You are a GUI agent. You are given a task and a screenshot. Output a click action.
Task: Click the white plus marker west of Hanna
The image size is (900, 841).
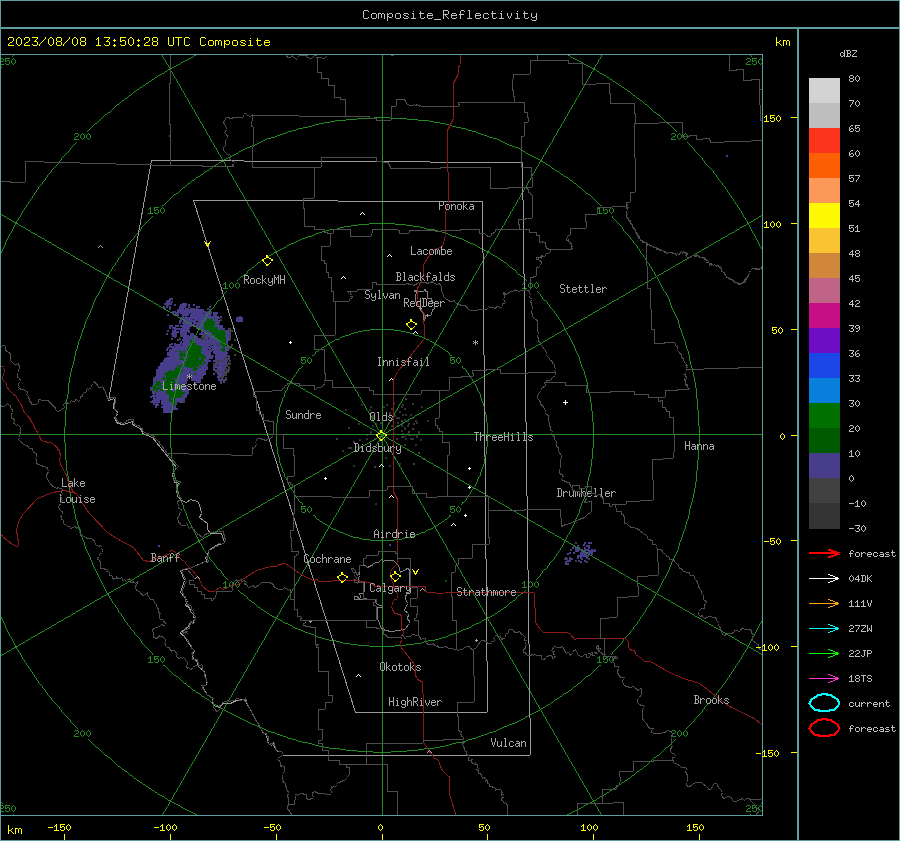pyautogui.click(x=565, y=402)
